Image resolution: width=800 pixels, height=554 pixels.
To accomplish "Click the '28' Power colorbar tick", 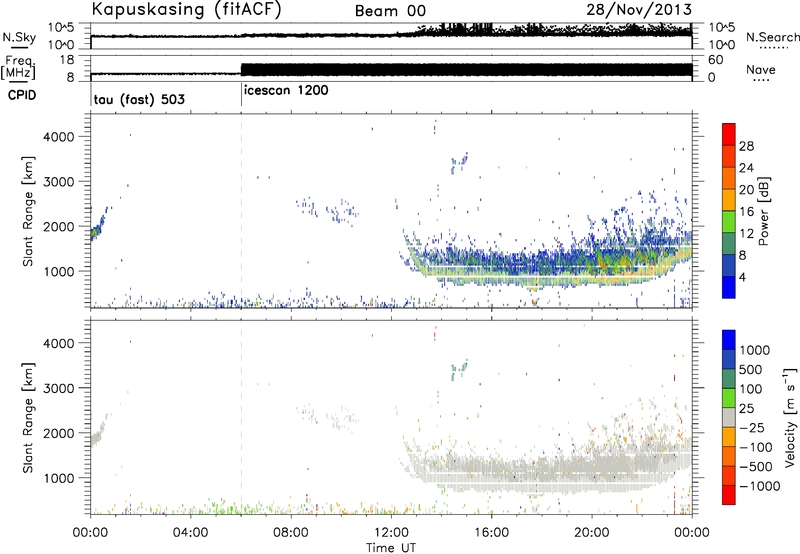I will coord(746,146).
